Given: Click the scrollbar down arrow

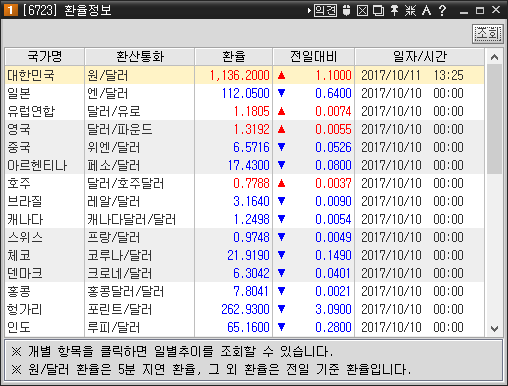Looking at the screenshot, I should click(494, 329).
